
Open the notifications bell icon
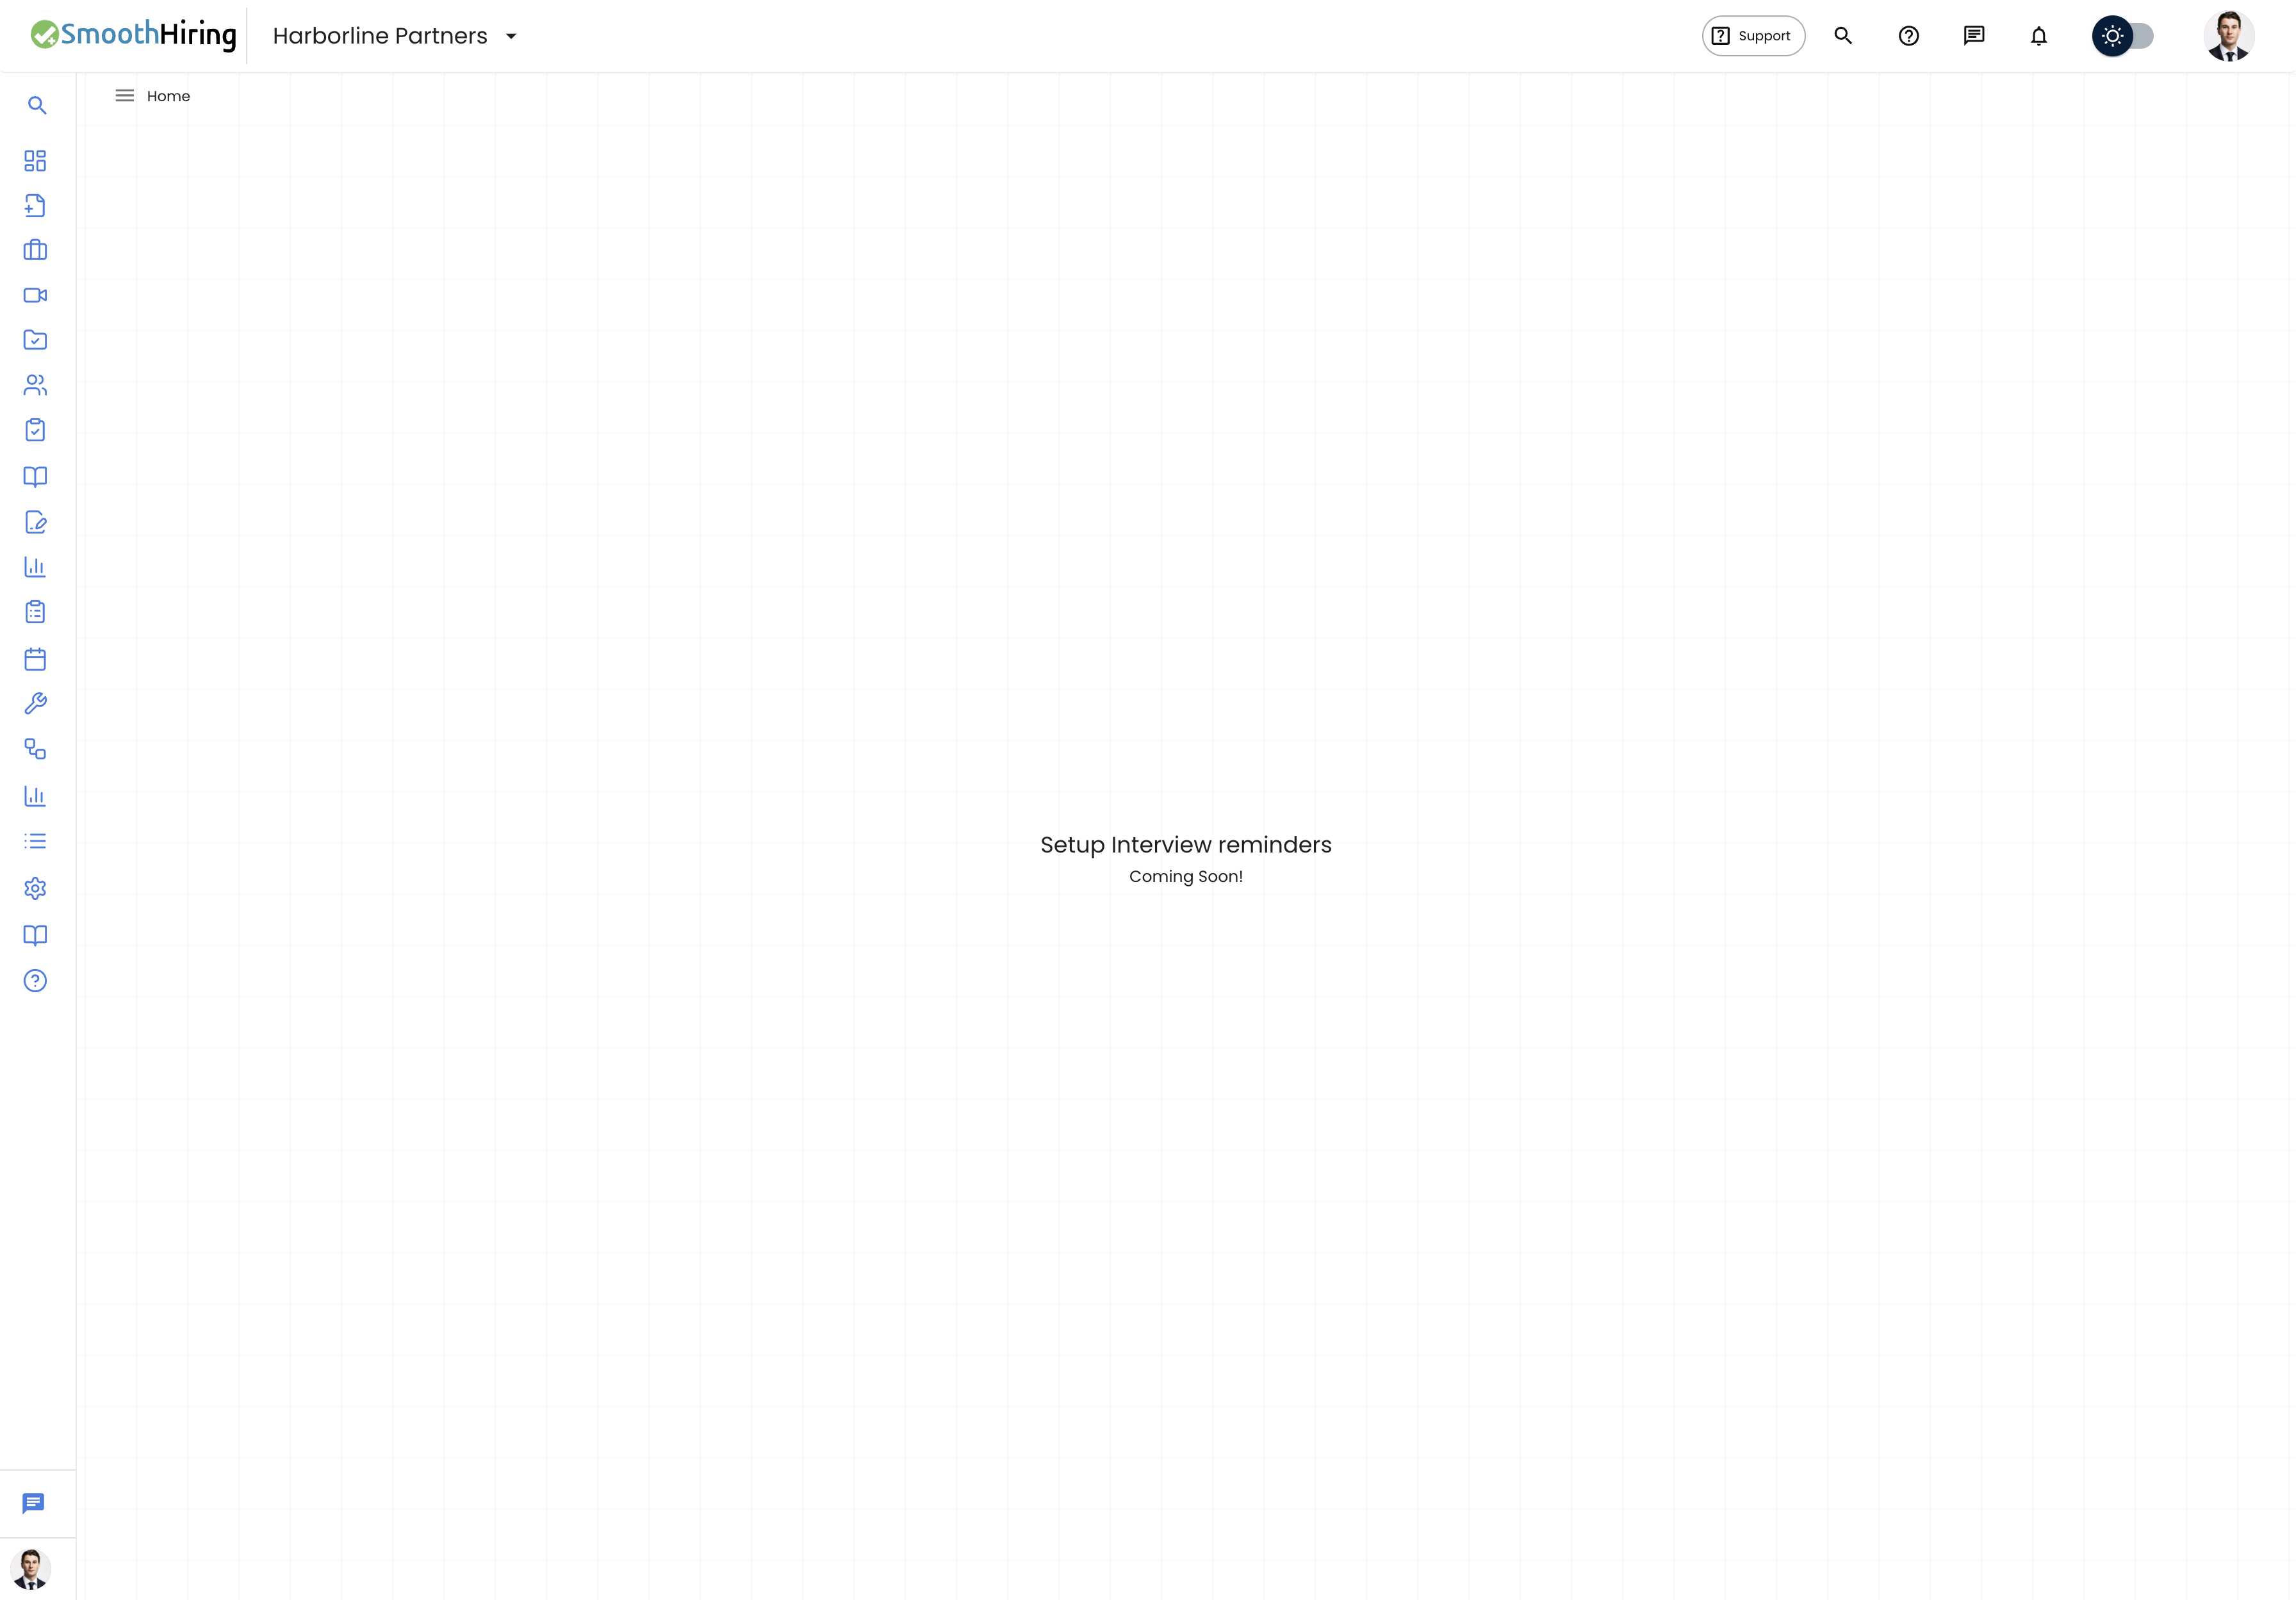[x=2038, y=36]
